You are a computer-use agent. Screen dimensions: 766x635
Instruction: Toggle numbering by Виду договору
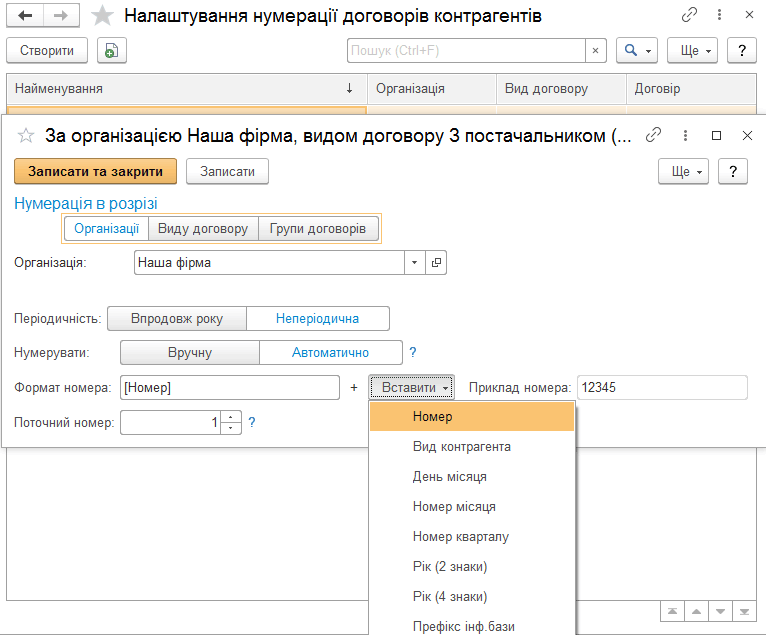click(x=203, y=229)
